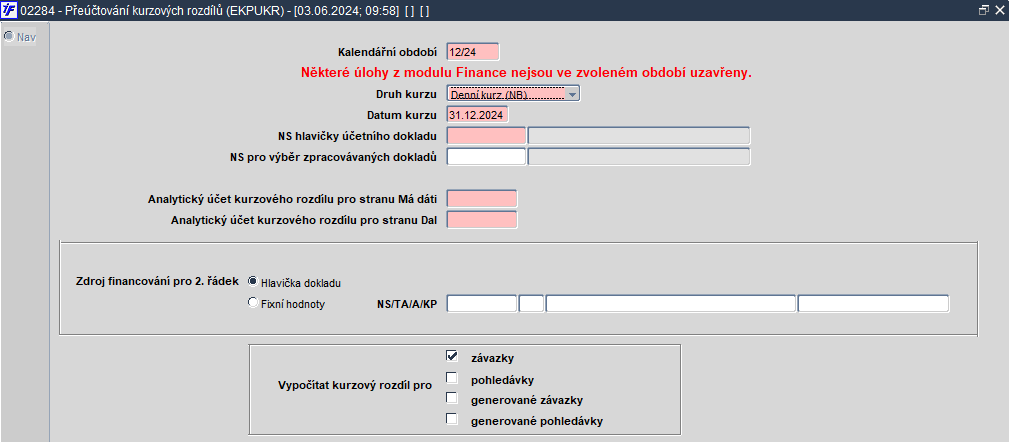Click the last NS/TA/A/KP field
The image size is (1009, 442).
pyautogui.click(x=873, y=304)
